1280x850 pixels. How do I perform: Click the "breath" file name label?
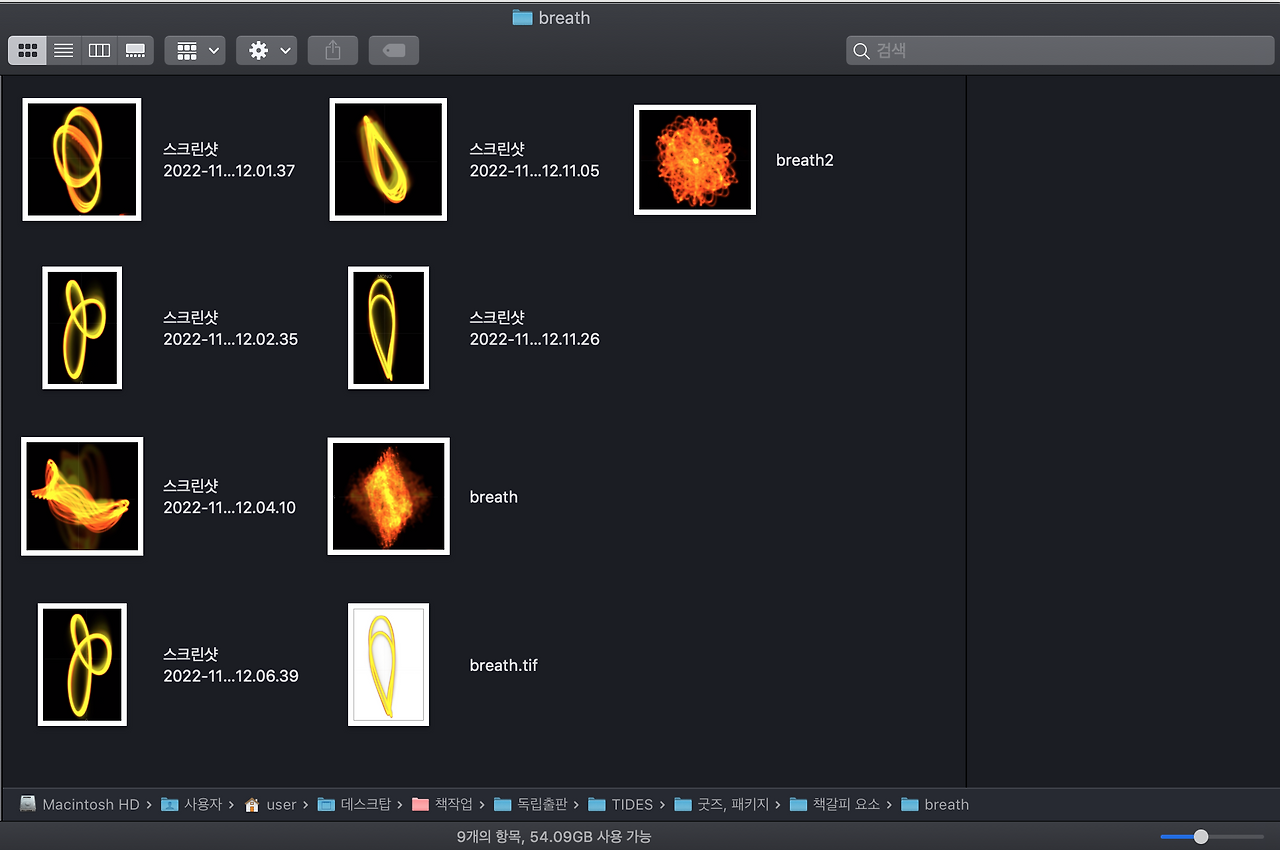[x=494, y=497]
